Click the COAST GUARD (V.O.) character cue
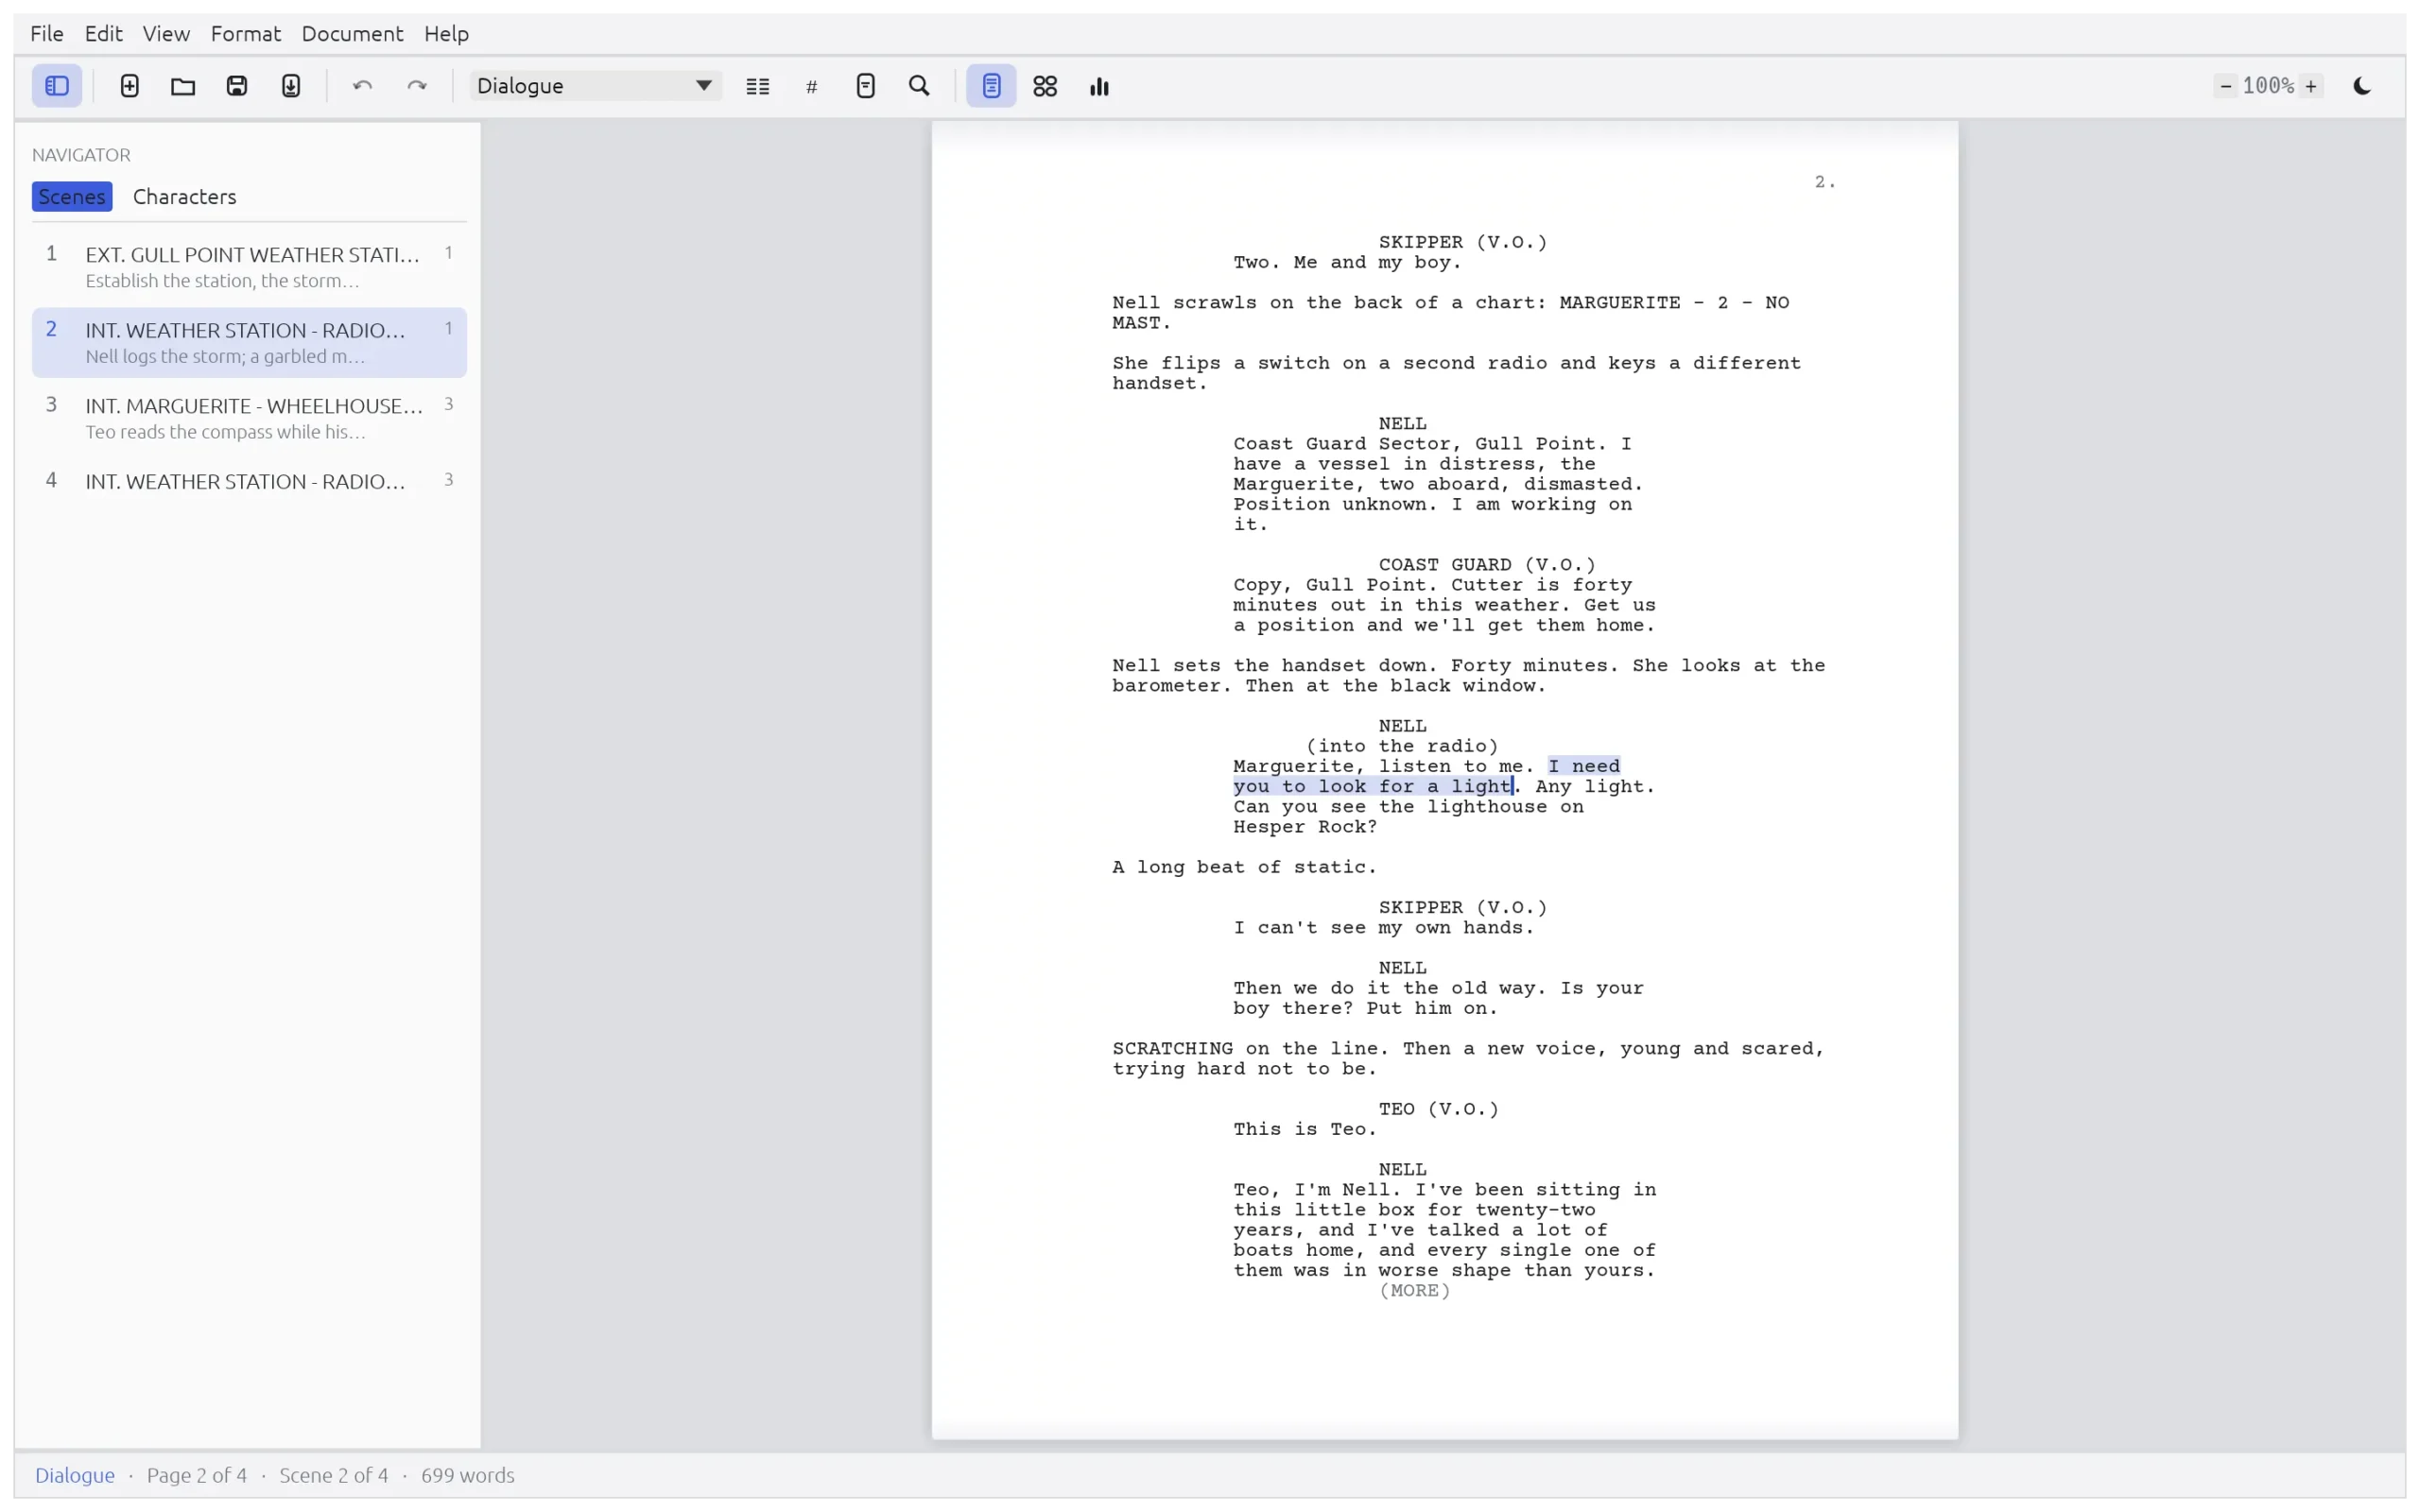The image size is (2420, 1512). (x=1487, y=565)
